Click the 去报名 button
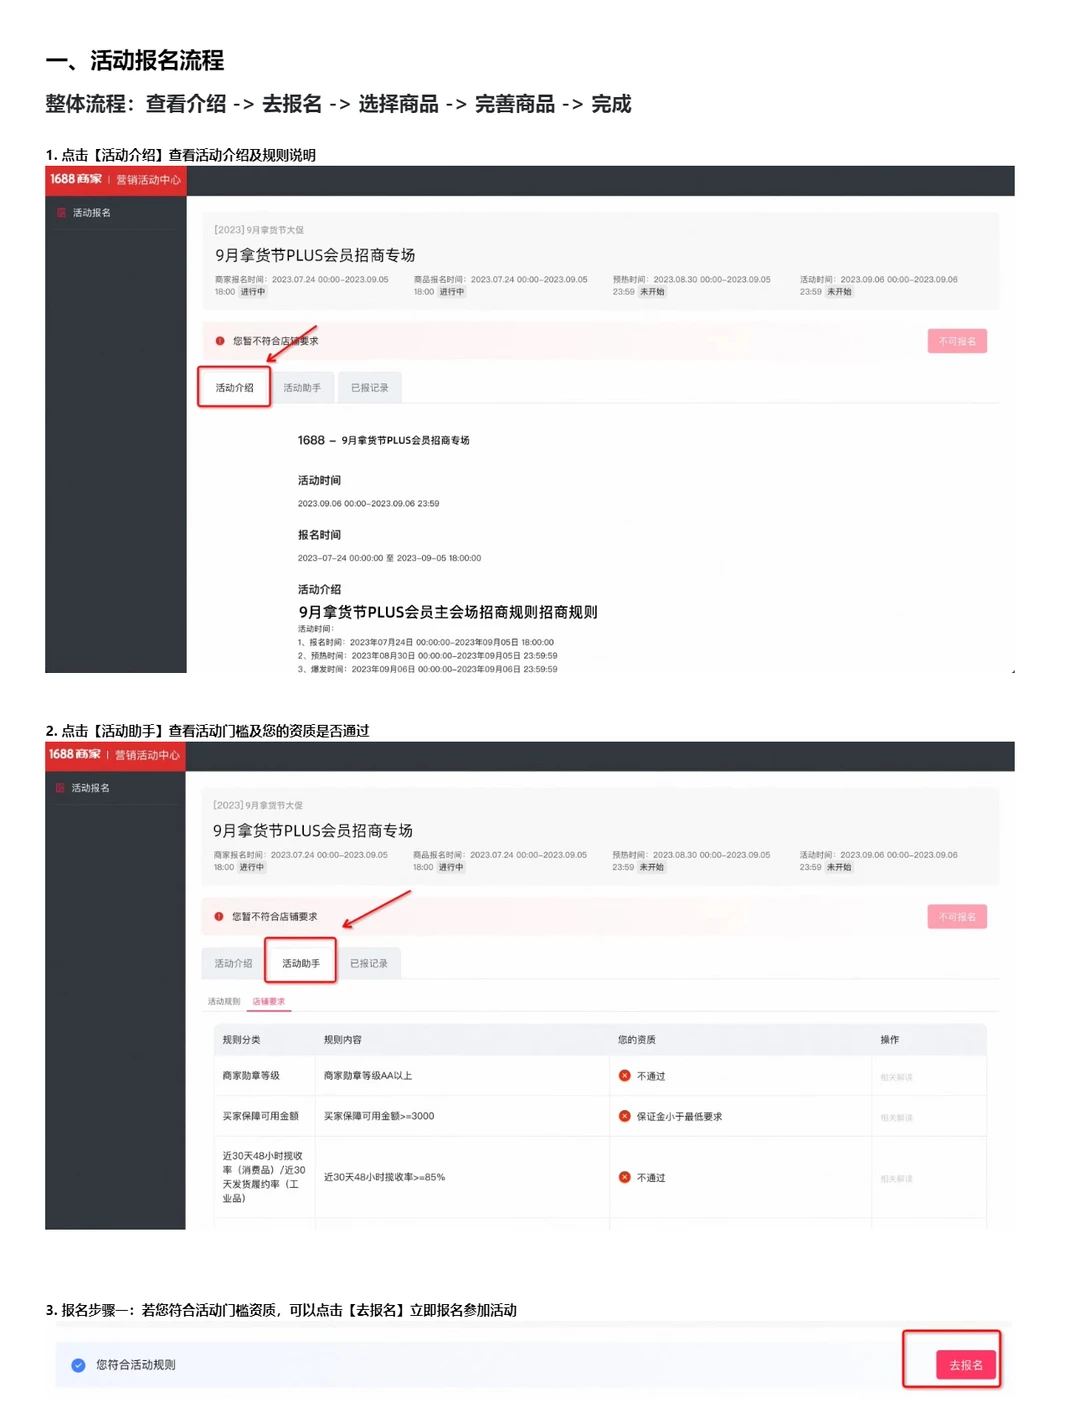 [966, 1365]
